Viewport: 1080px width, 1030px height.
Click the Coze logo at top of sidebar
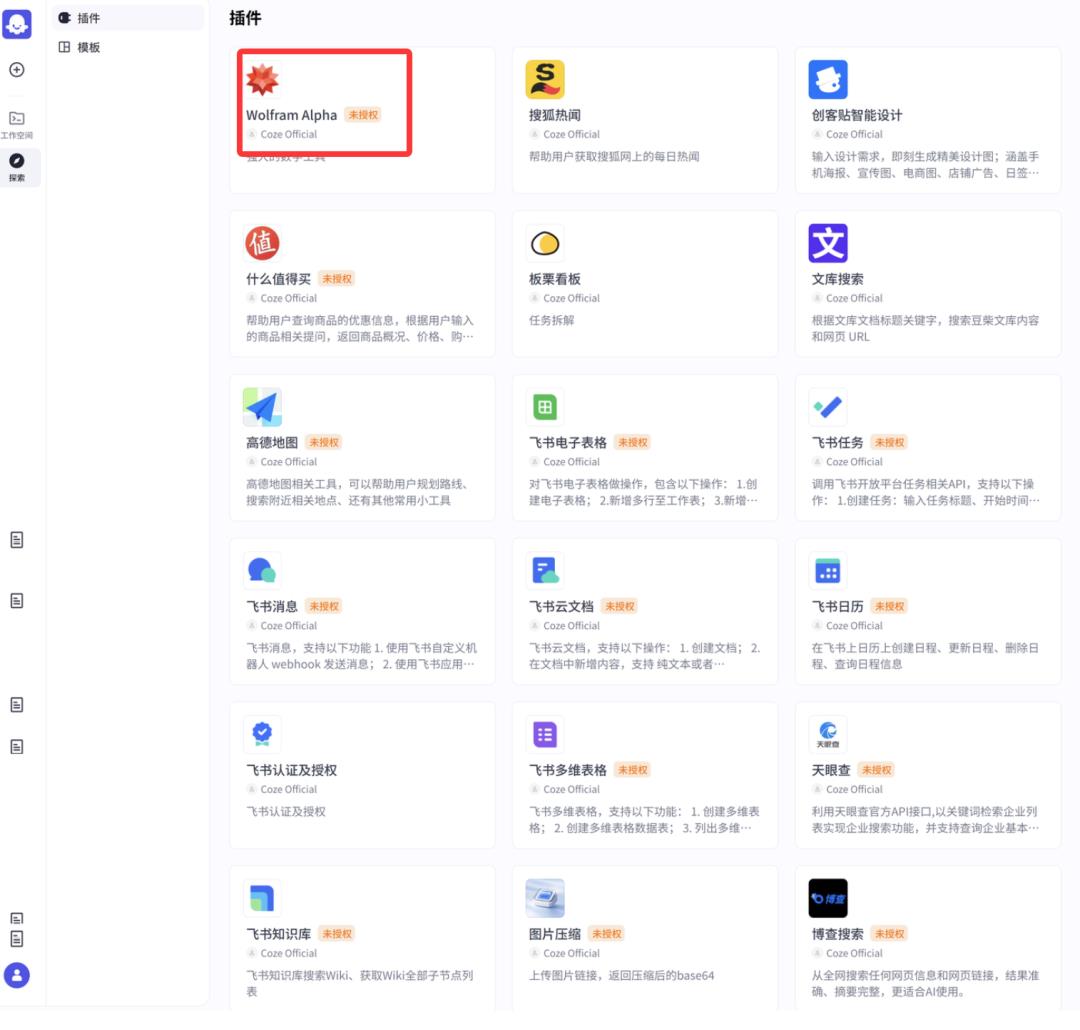coord(17,23)
